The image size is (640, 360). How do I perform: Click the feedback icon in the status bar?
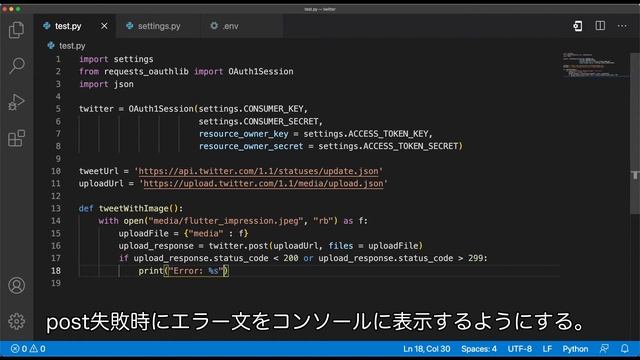(604, 349)
